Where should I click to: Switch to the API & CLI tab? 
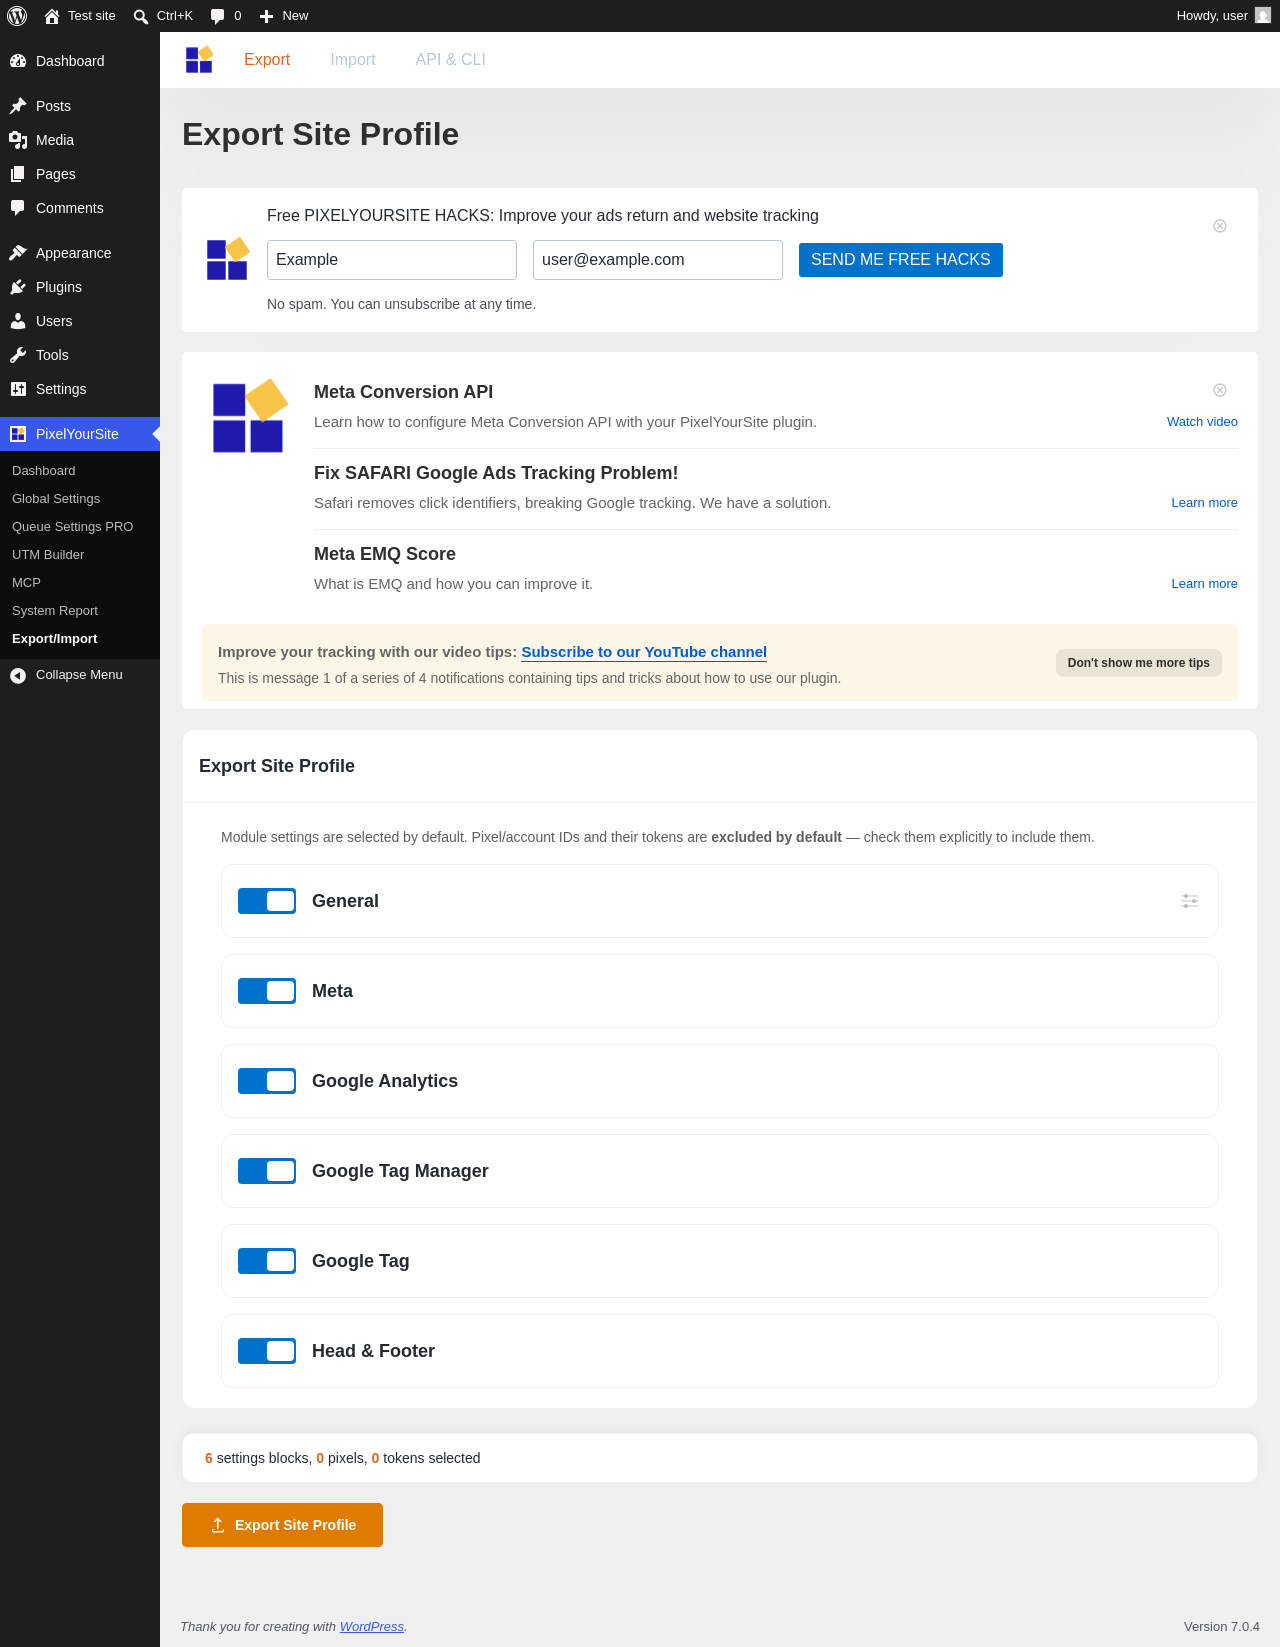(x=451, y=60)
